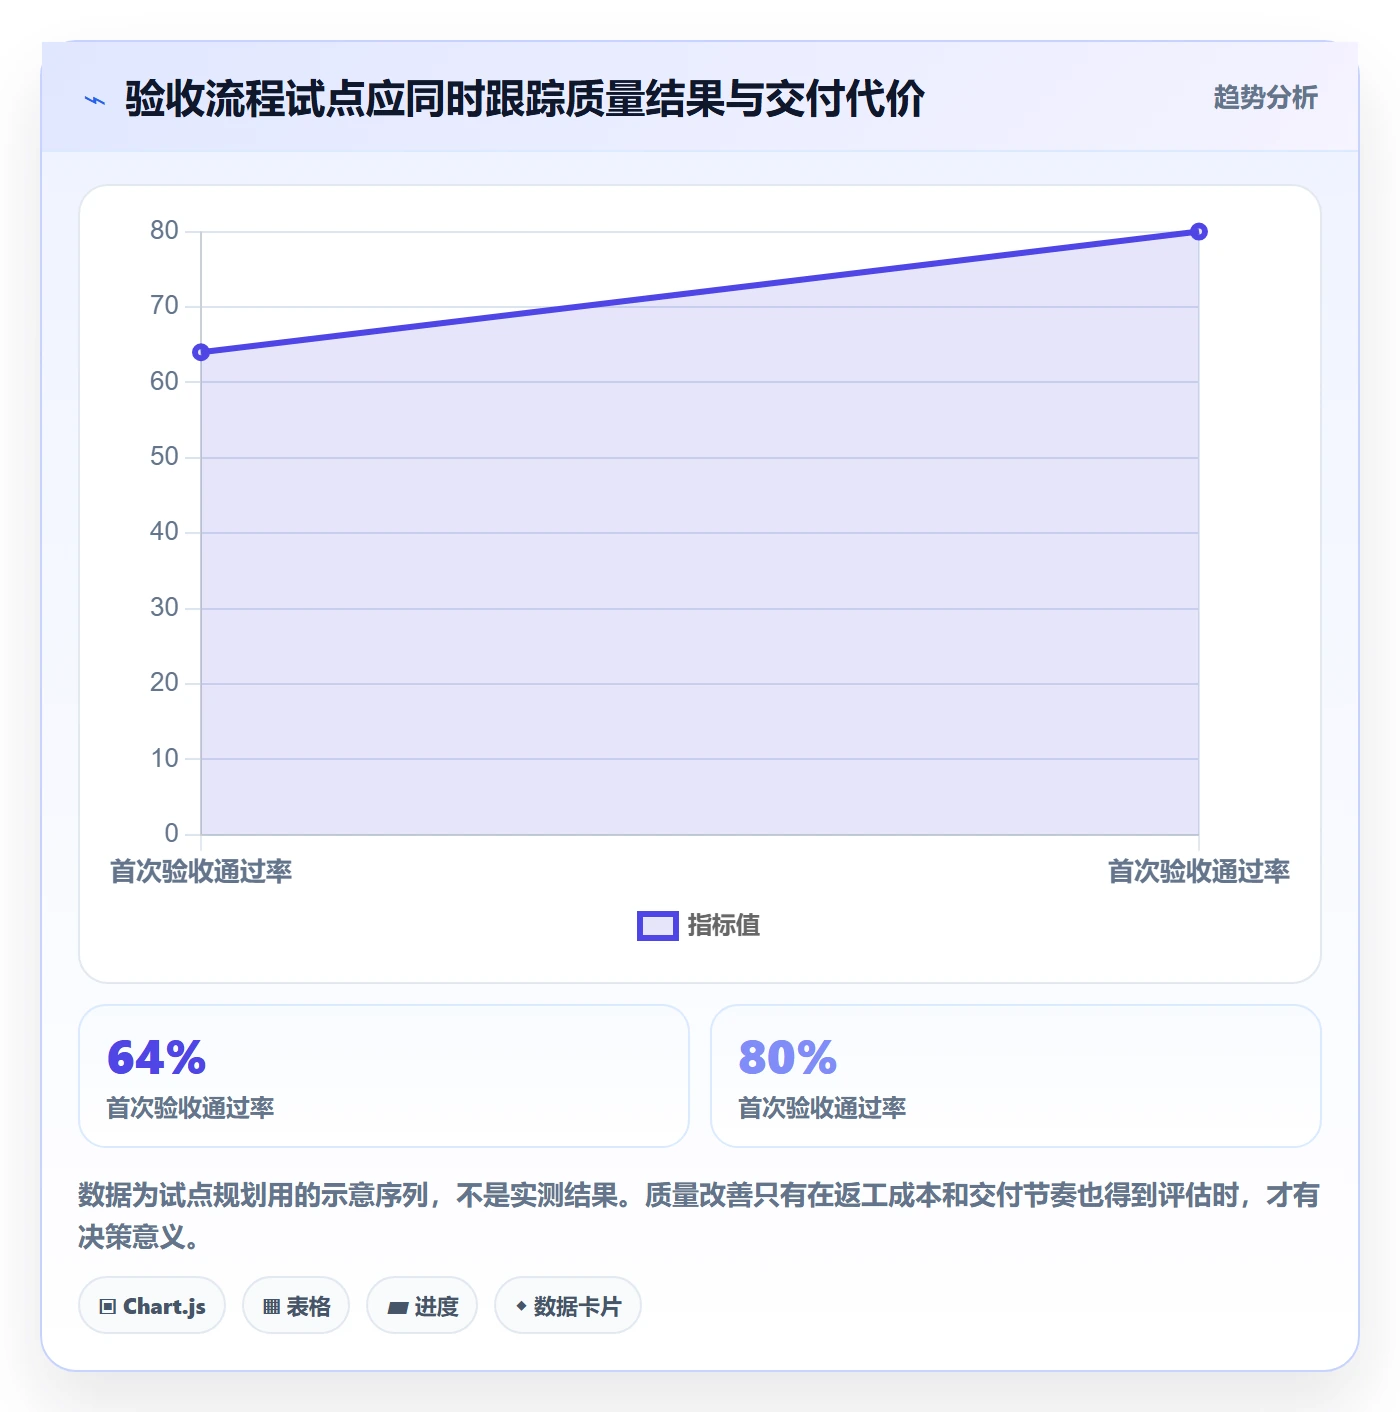Toggle the 指标值 legend item
This screenshot has width=1400, height=1412.
click(x=699, y=926)
